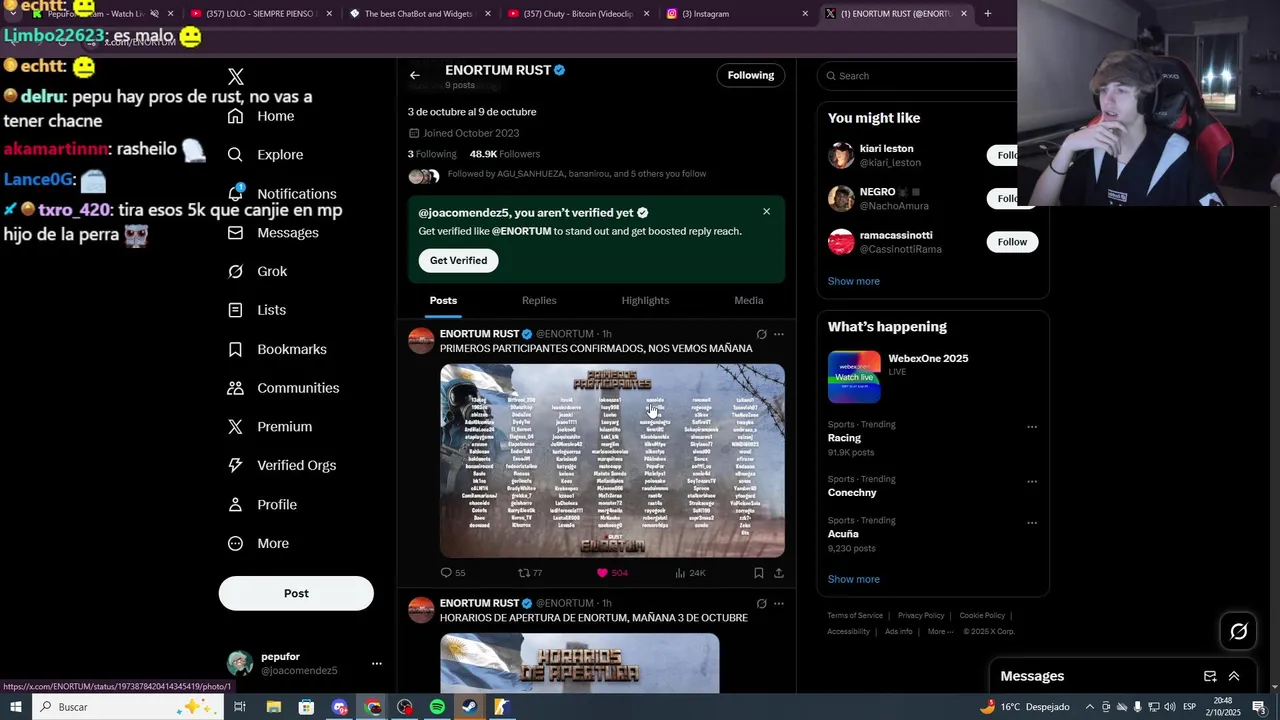Switch to the Instagram browser tab
Image resolution: width=1280 pixels, height=720 pixels.
tap(737, 14)
